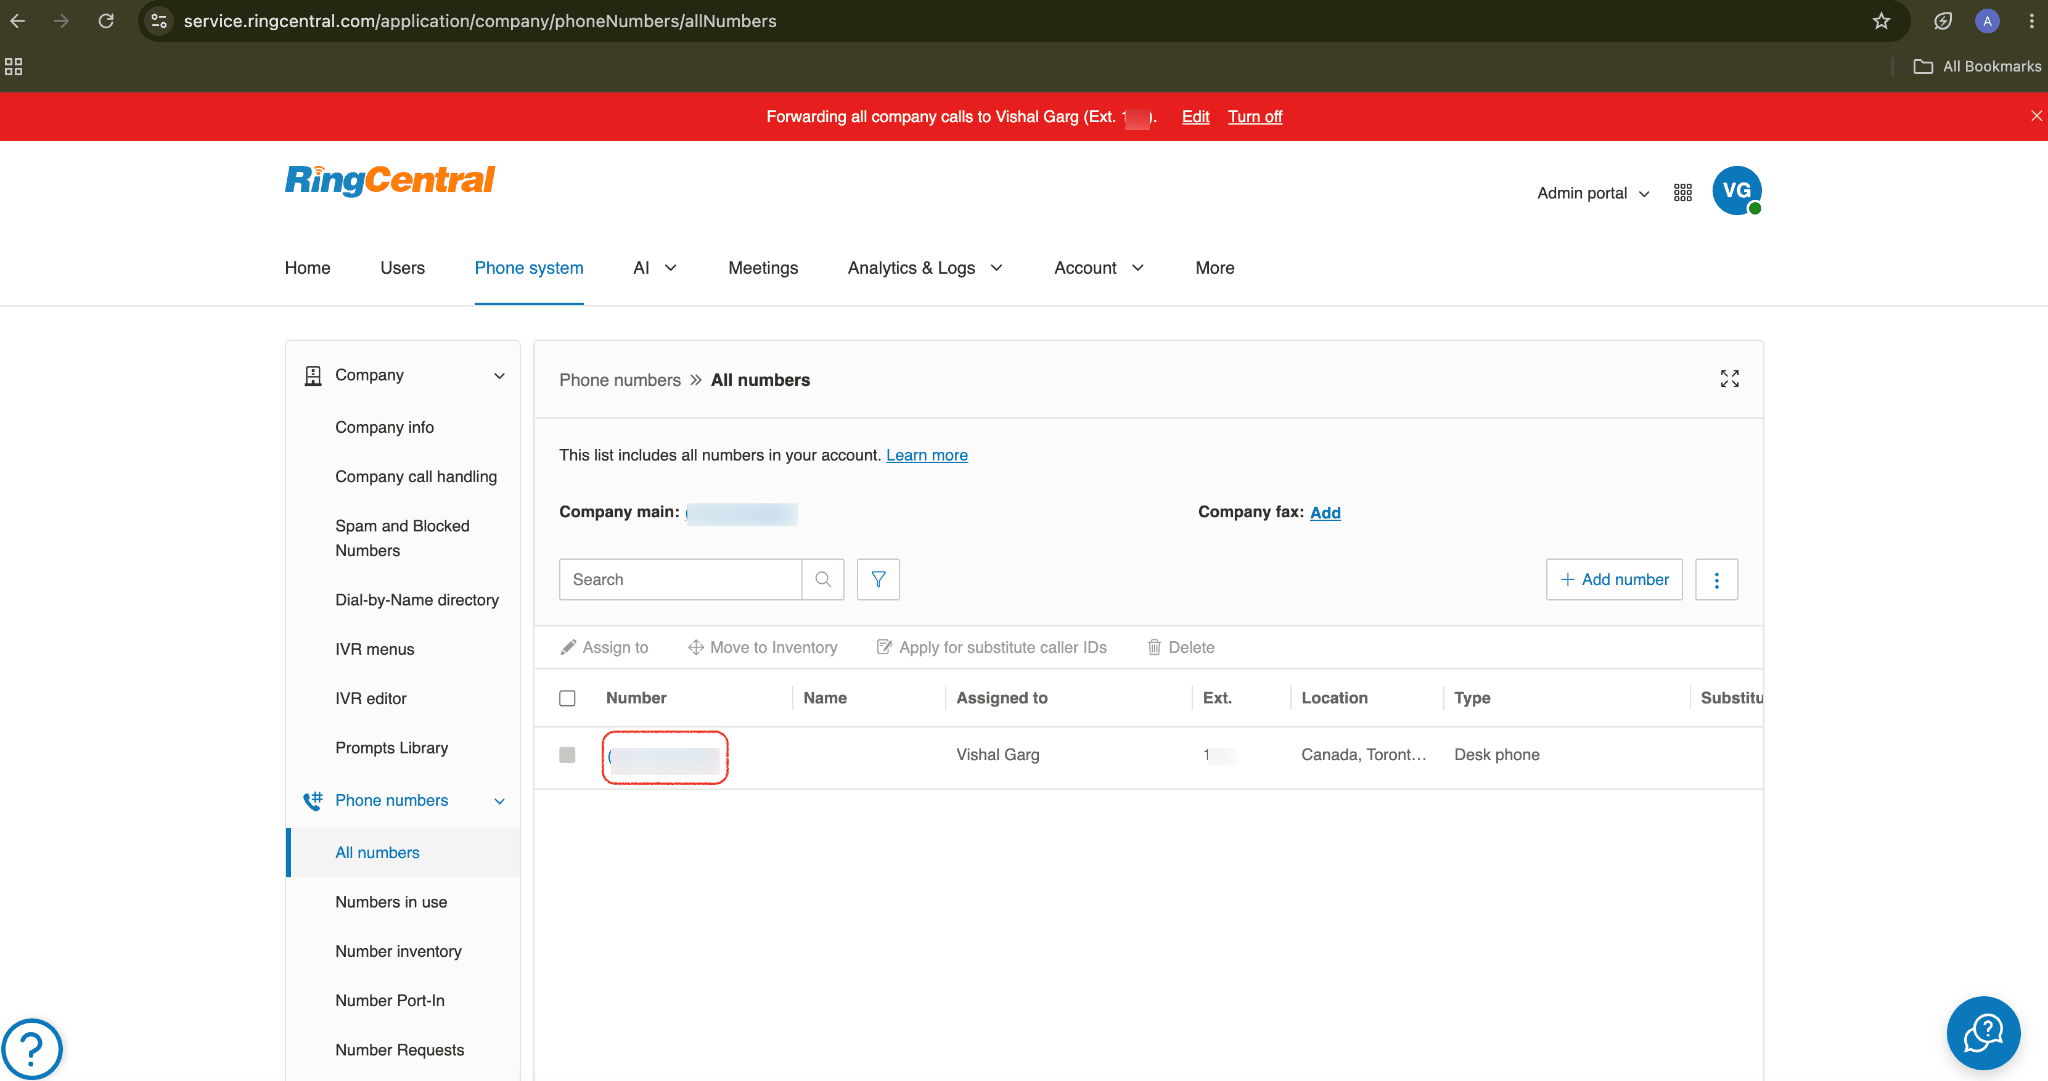Click the Number column header
The height and width of the screenshot is (1081, 2048).
(636, 698)
